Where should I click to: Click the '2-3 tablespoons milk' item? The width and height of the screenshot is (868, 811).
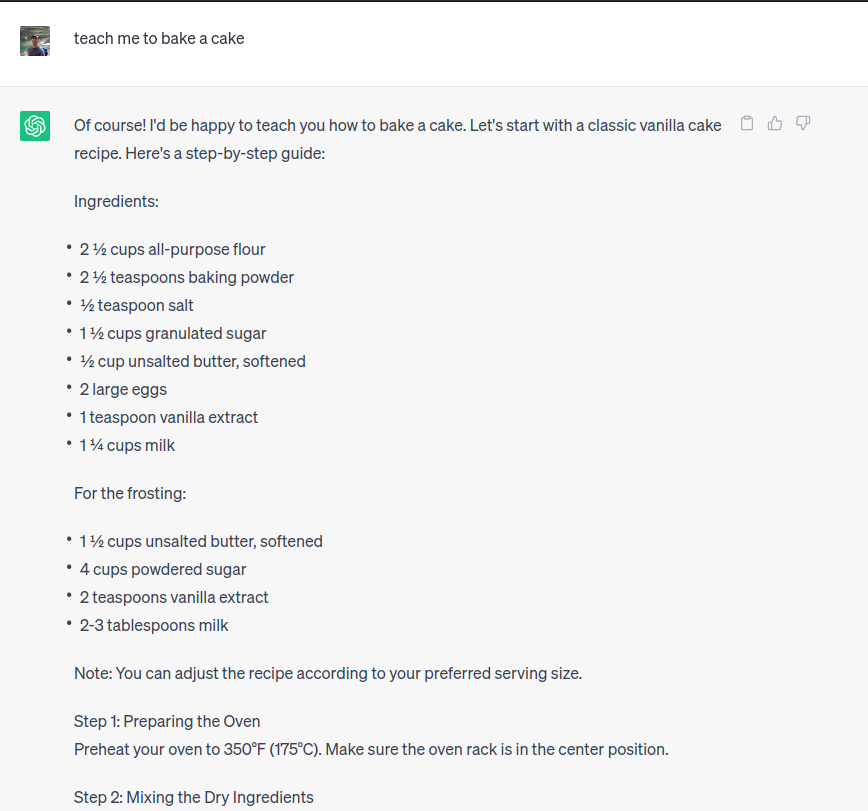tap(154, 626)
